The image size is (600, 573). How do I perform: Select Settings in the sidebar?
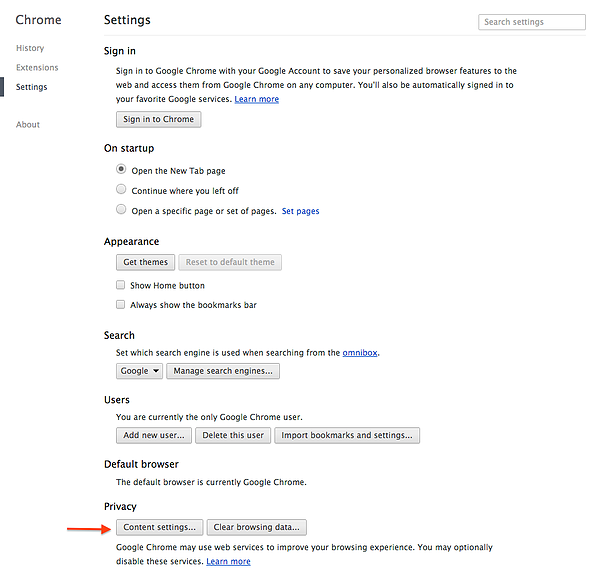[x=31, y=87]
